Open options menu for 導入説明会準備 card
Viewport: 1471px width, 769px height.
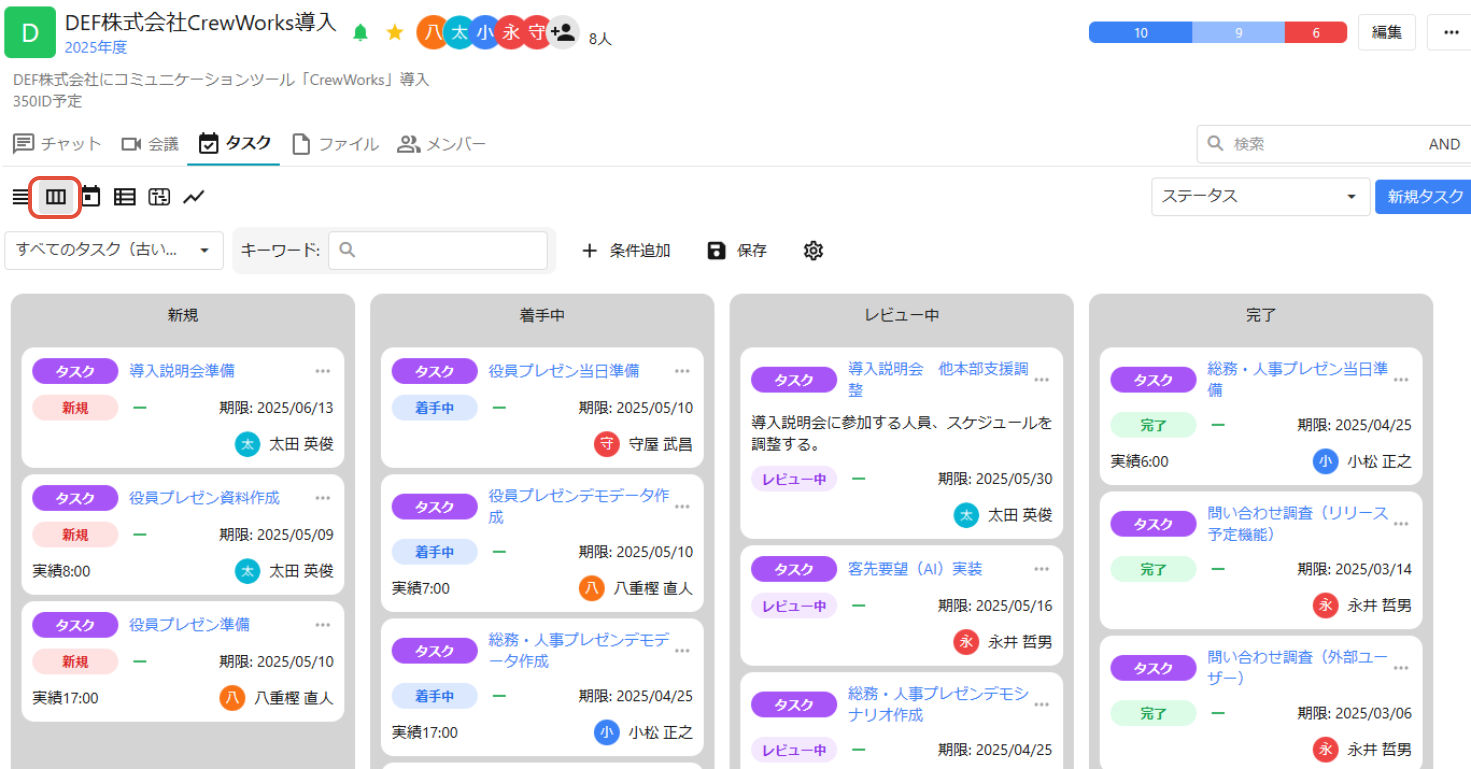[322, 371]
